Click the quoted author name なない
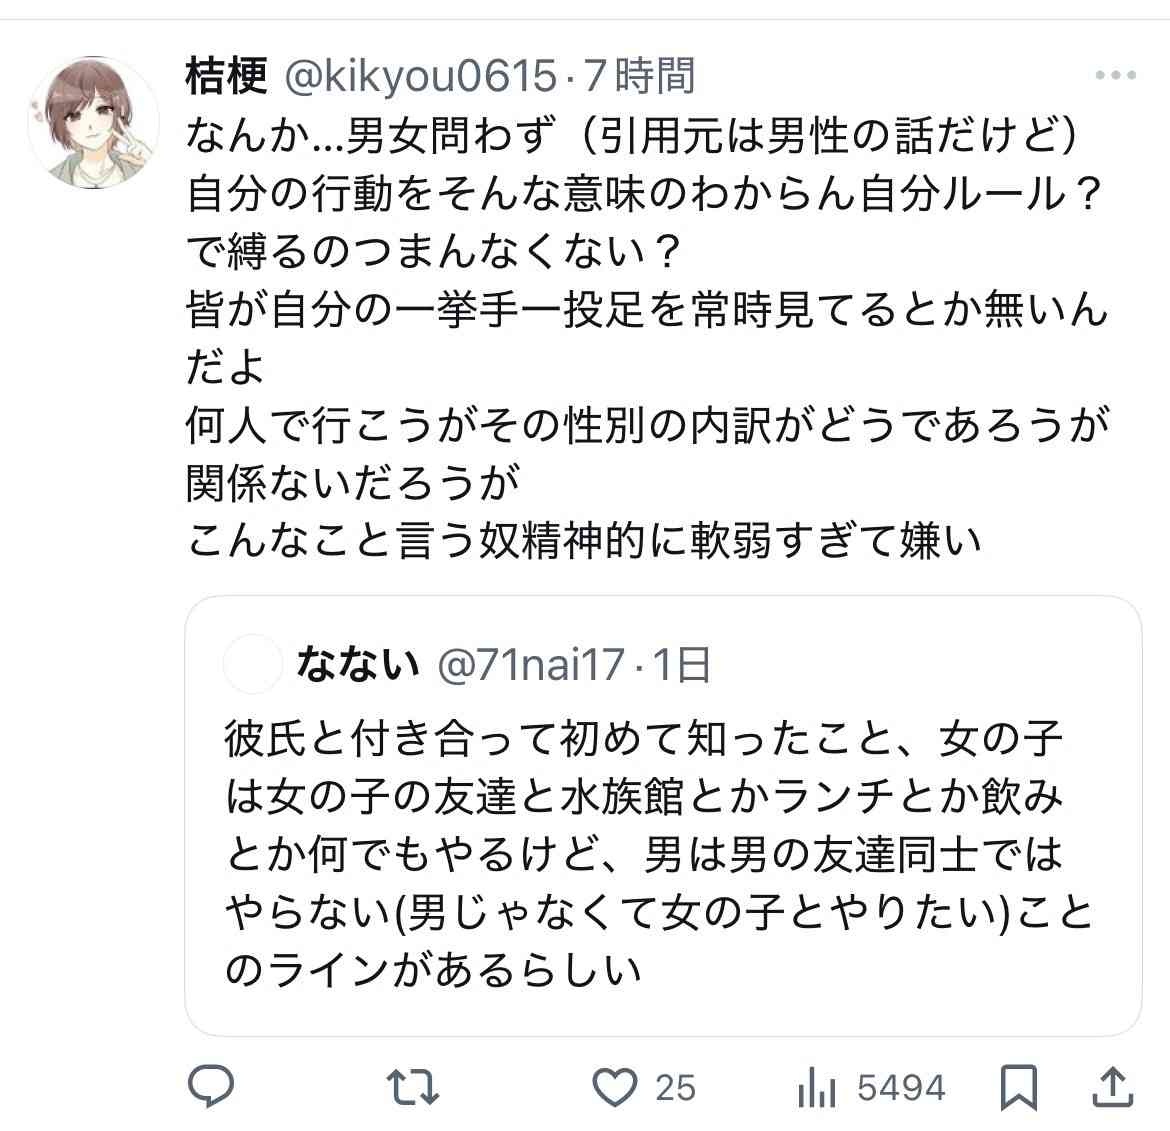1170x1131 pixels. point(357,664)
